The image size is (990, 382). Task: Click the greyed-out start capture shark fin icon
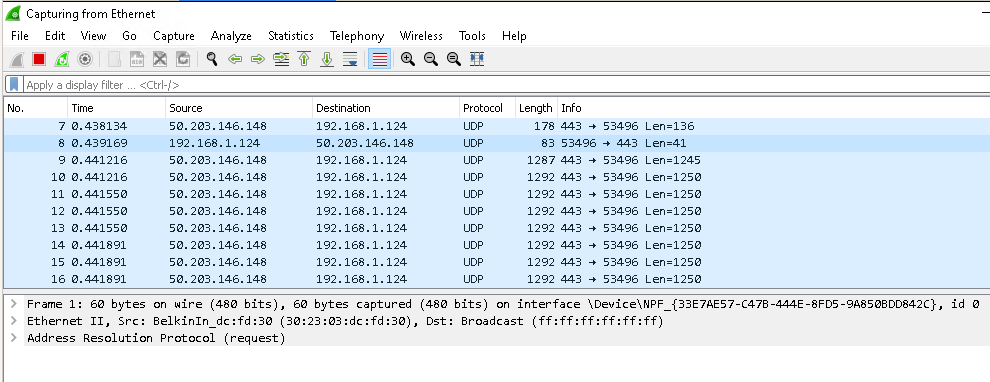click(x=16, y=59)
